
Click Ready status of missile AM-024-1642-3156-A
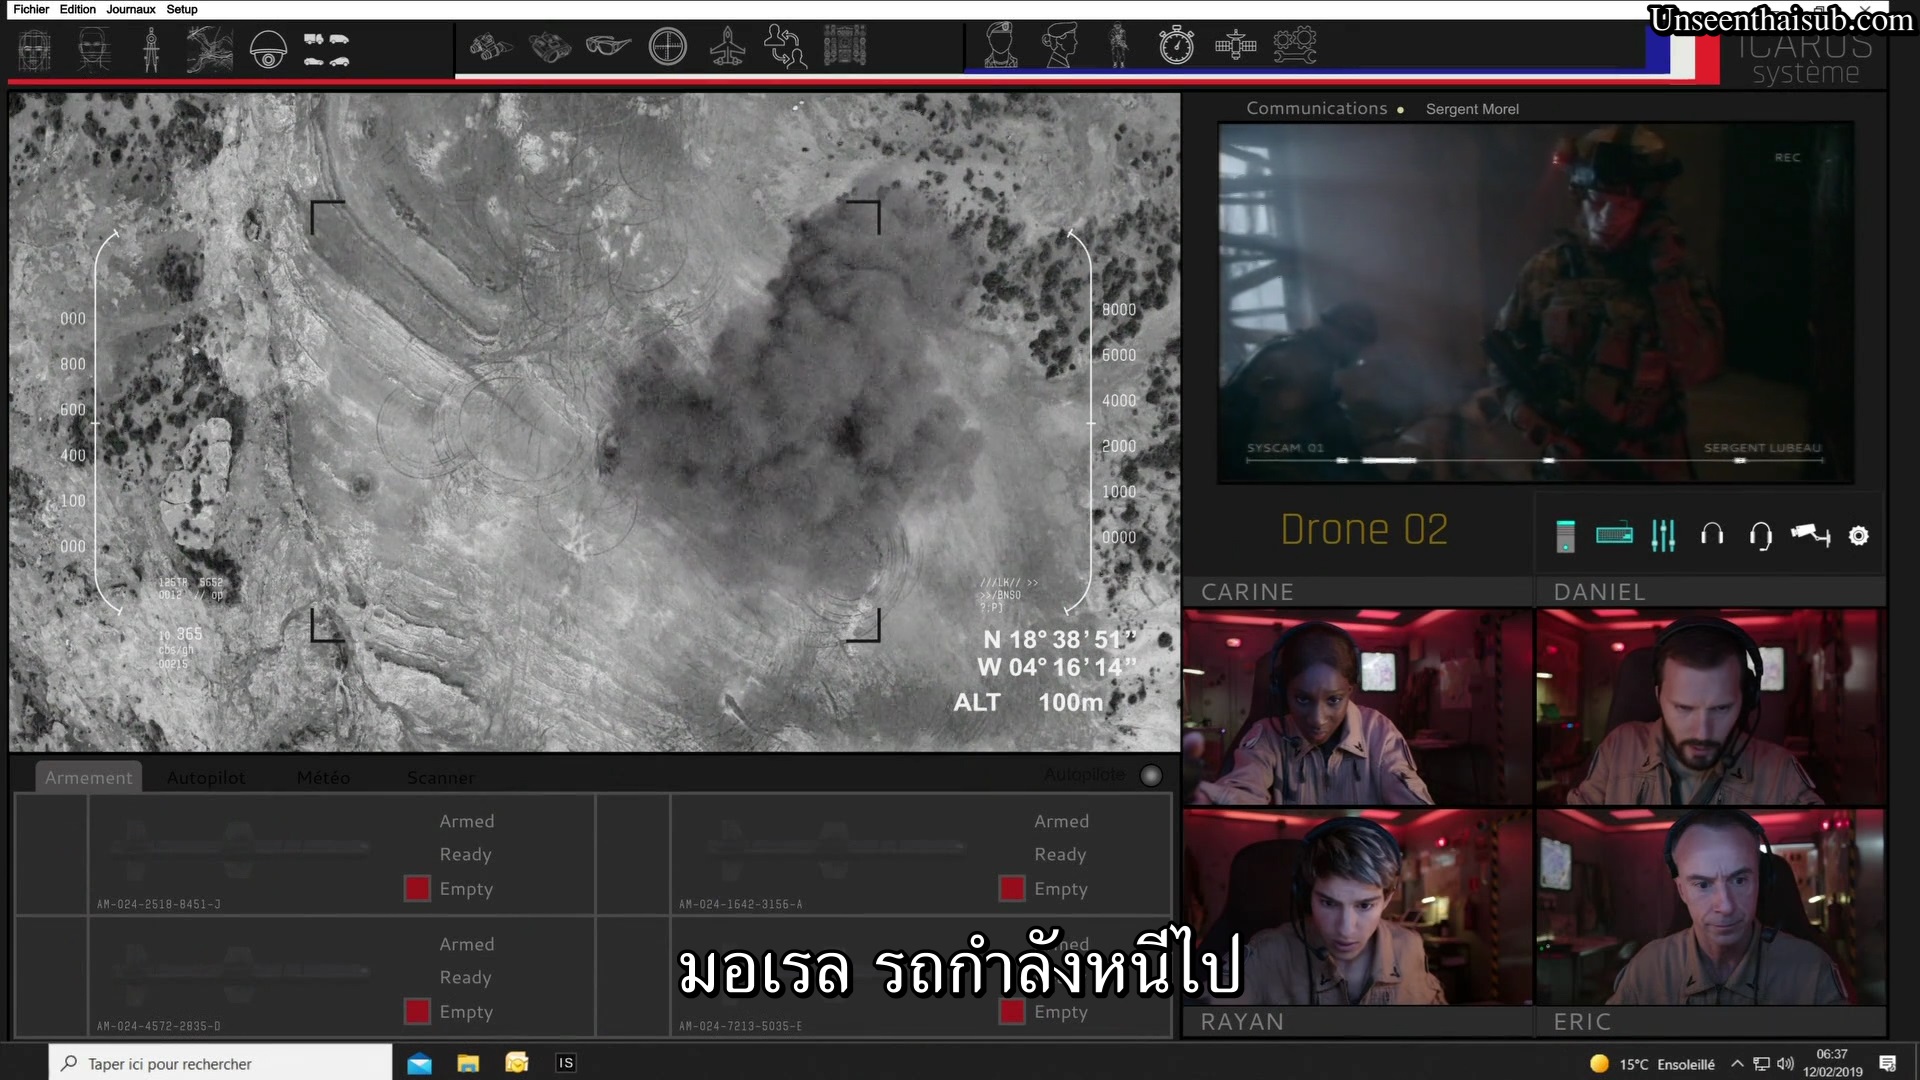point(1060,855)
